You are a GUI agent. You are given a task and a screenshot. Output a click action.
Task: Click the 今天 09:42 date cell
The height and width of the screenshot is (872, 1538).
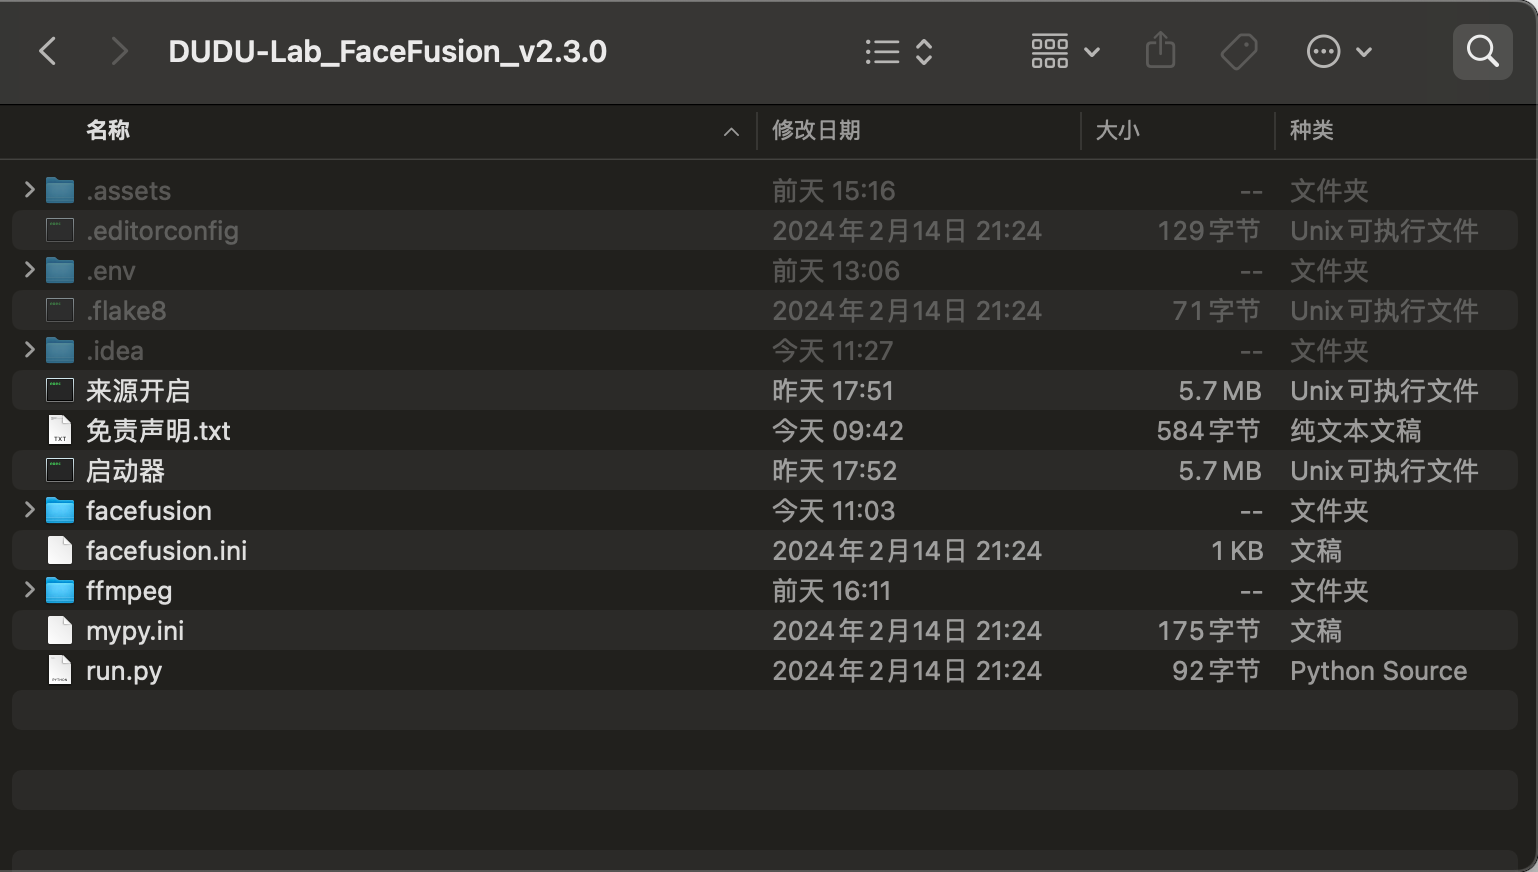pyautogui.click(x=837, y=431)
